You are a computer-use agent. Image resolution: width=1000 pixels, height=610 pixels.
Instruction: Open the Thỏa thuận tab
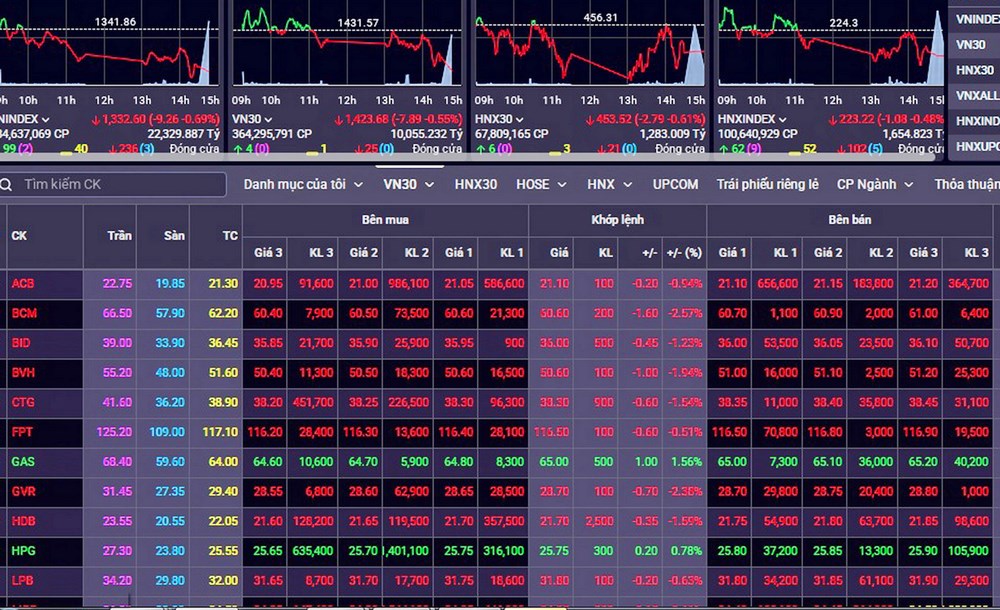tap(967, 184)
